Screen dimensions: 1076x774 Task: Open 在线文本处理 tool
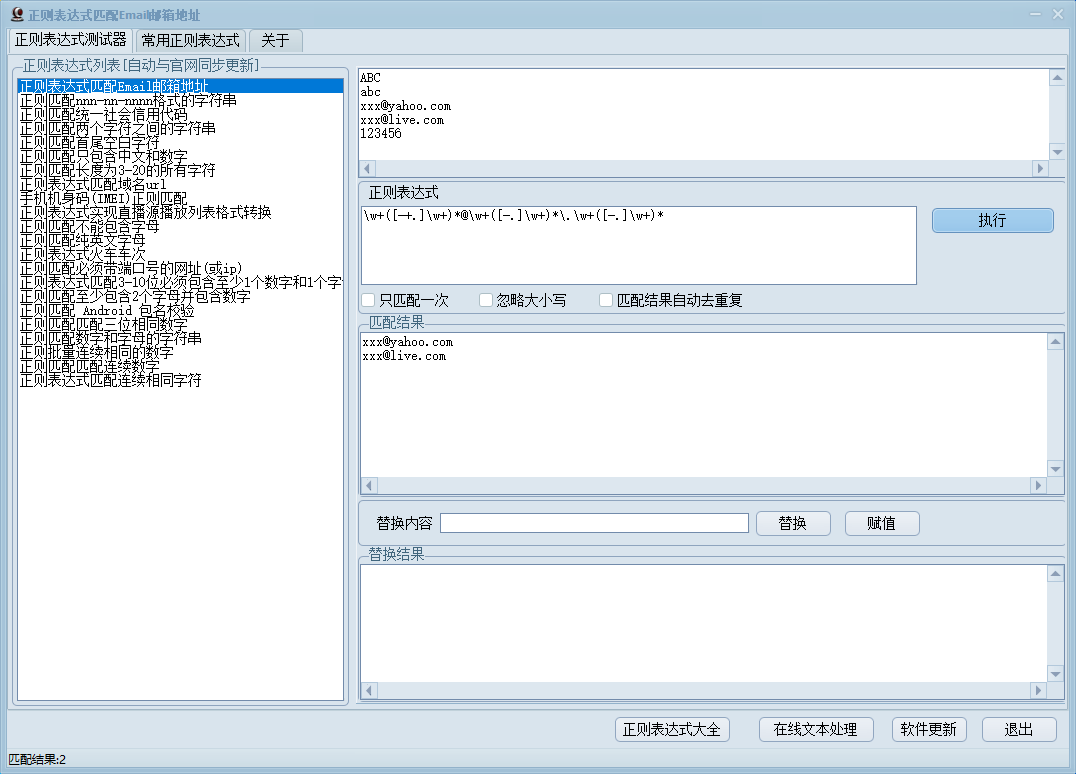pos(815,730)
